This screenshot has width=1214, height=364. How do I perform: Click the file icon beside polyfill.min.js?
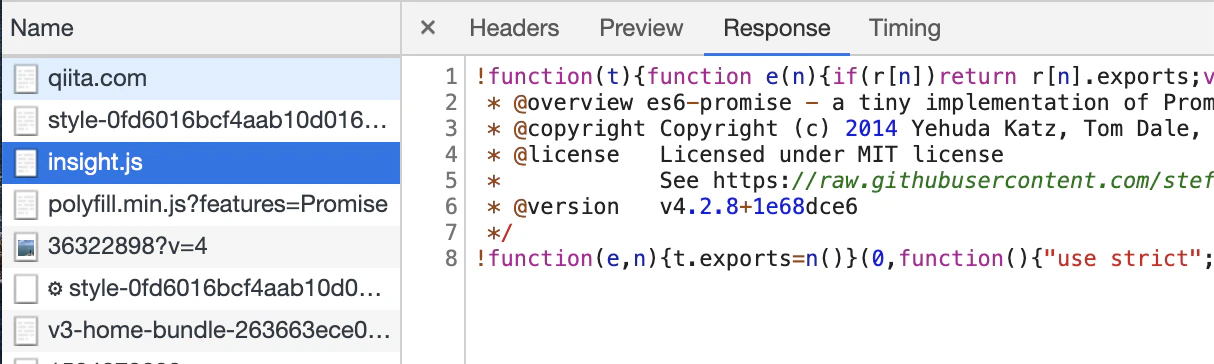pos(27,205)
